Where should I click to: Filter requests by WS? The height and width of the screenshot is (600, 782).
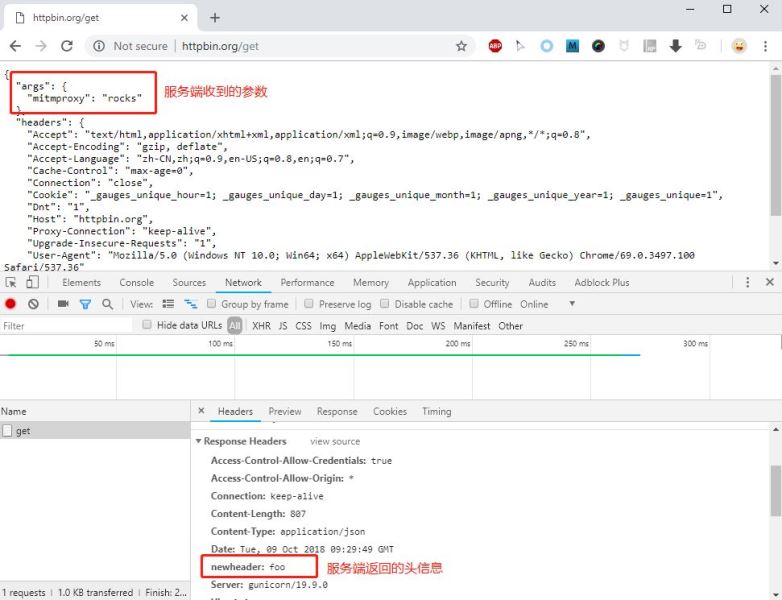pyautogui.click(x=438, y=326)
